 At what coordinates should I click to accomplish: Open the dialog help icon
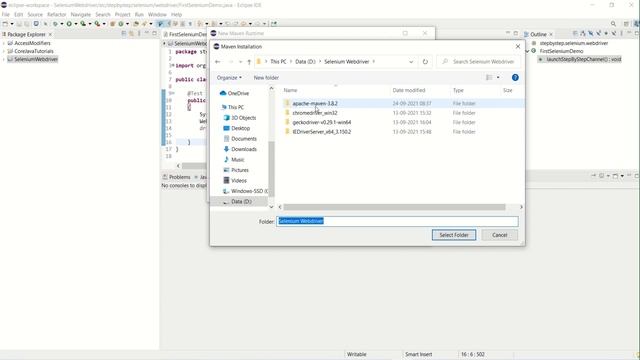[x=515, y=78]
